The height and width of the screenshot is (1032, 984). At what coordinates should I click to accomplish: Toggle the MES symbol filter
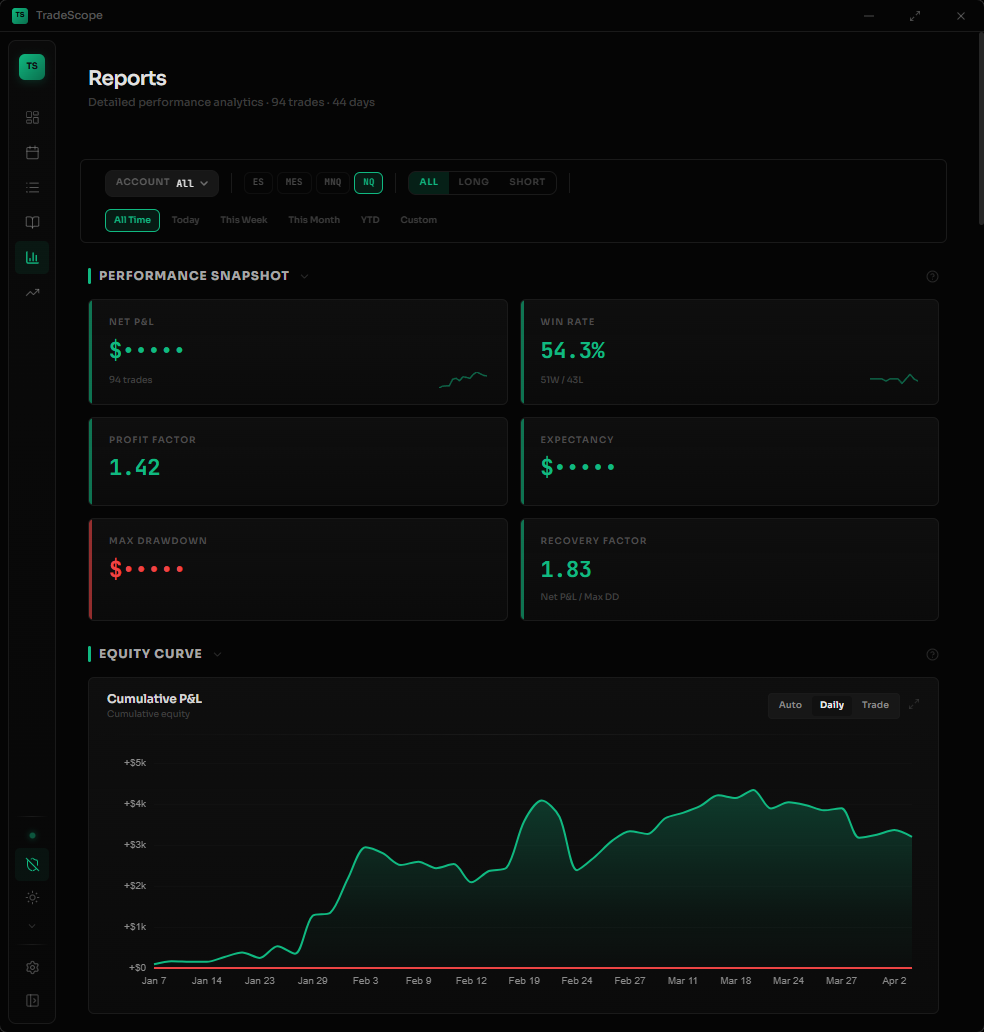(x=294, y=182)
